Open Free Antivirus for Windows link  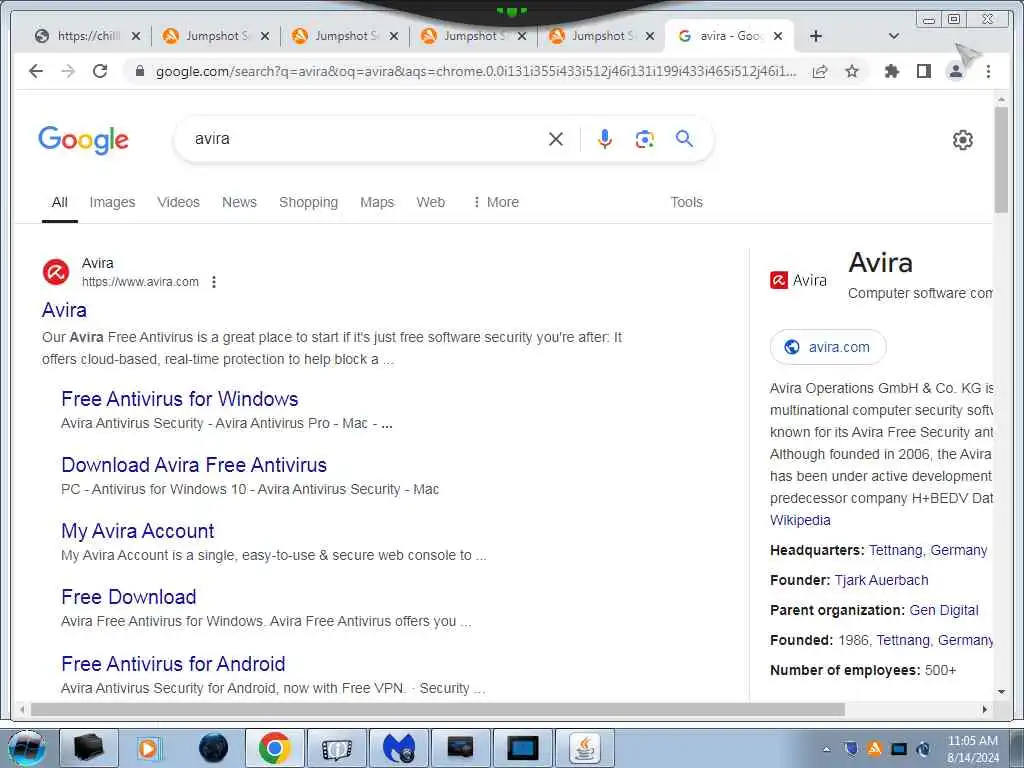tap(180, 399)
